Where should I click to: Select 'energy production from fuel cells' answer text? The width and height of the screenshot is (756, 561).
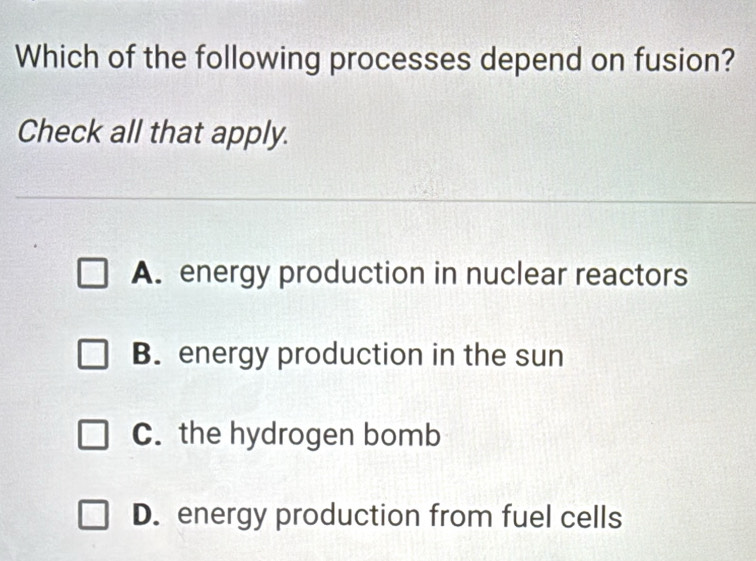400,516
